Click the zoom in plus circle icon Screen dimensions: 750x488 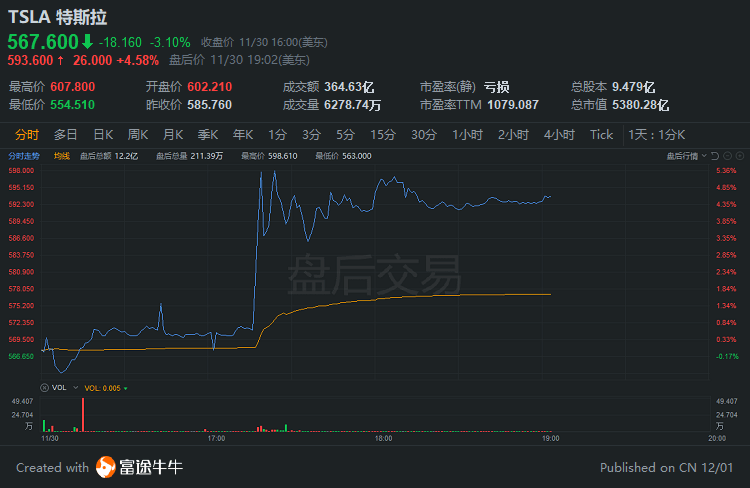(740, 156)
